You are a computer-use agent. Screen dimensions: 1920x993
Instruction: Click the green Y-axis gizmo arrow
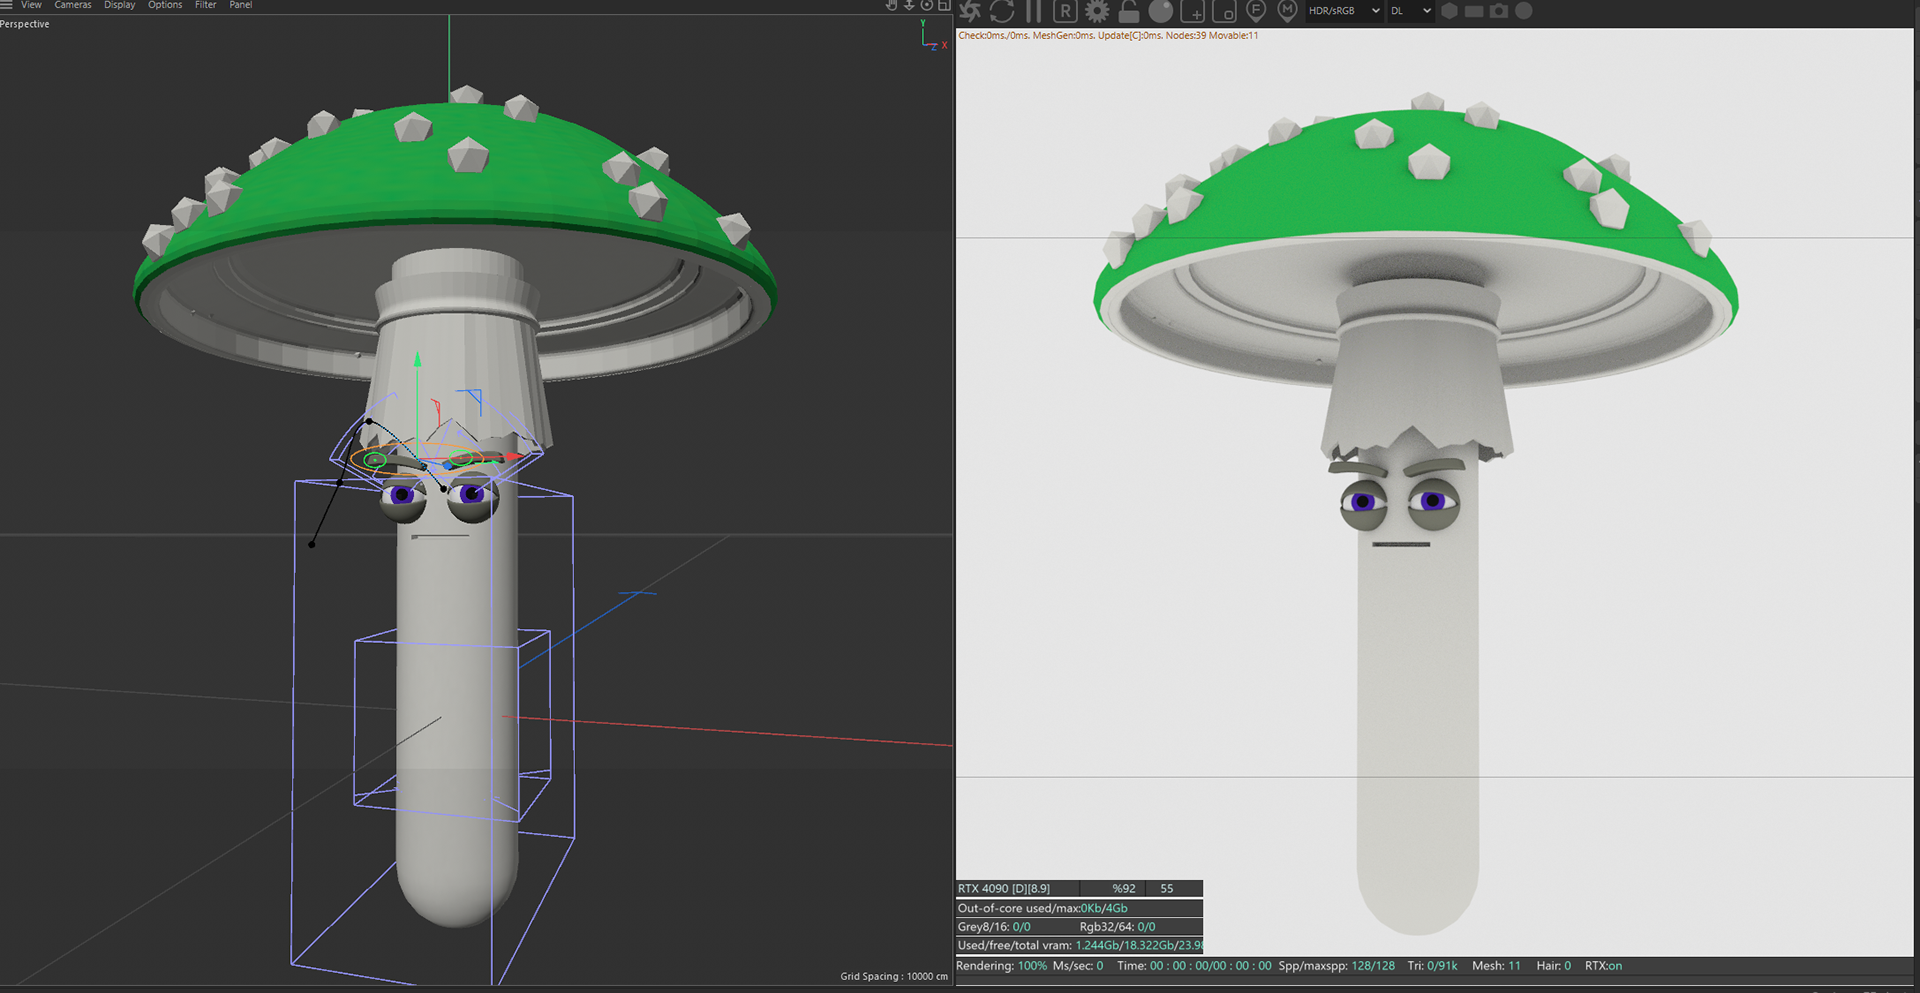click(x=417, y=360)
